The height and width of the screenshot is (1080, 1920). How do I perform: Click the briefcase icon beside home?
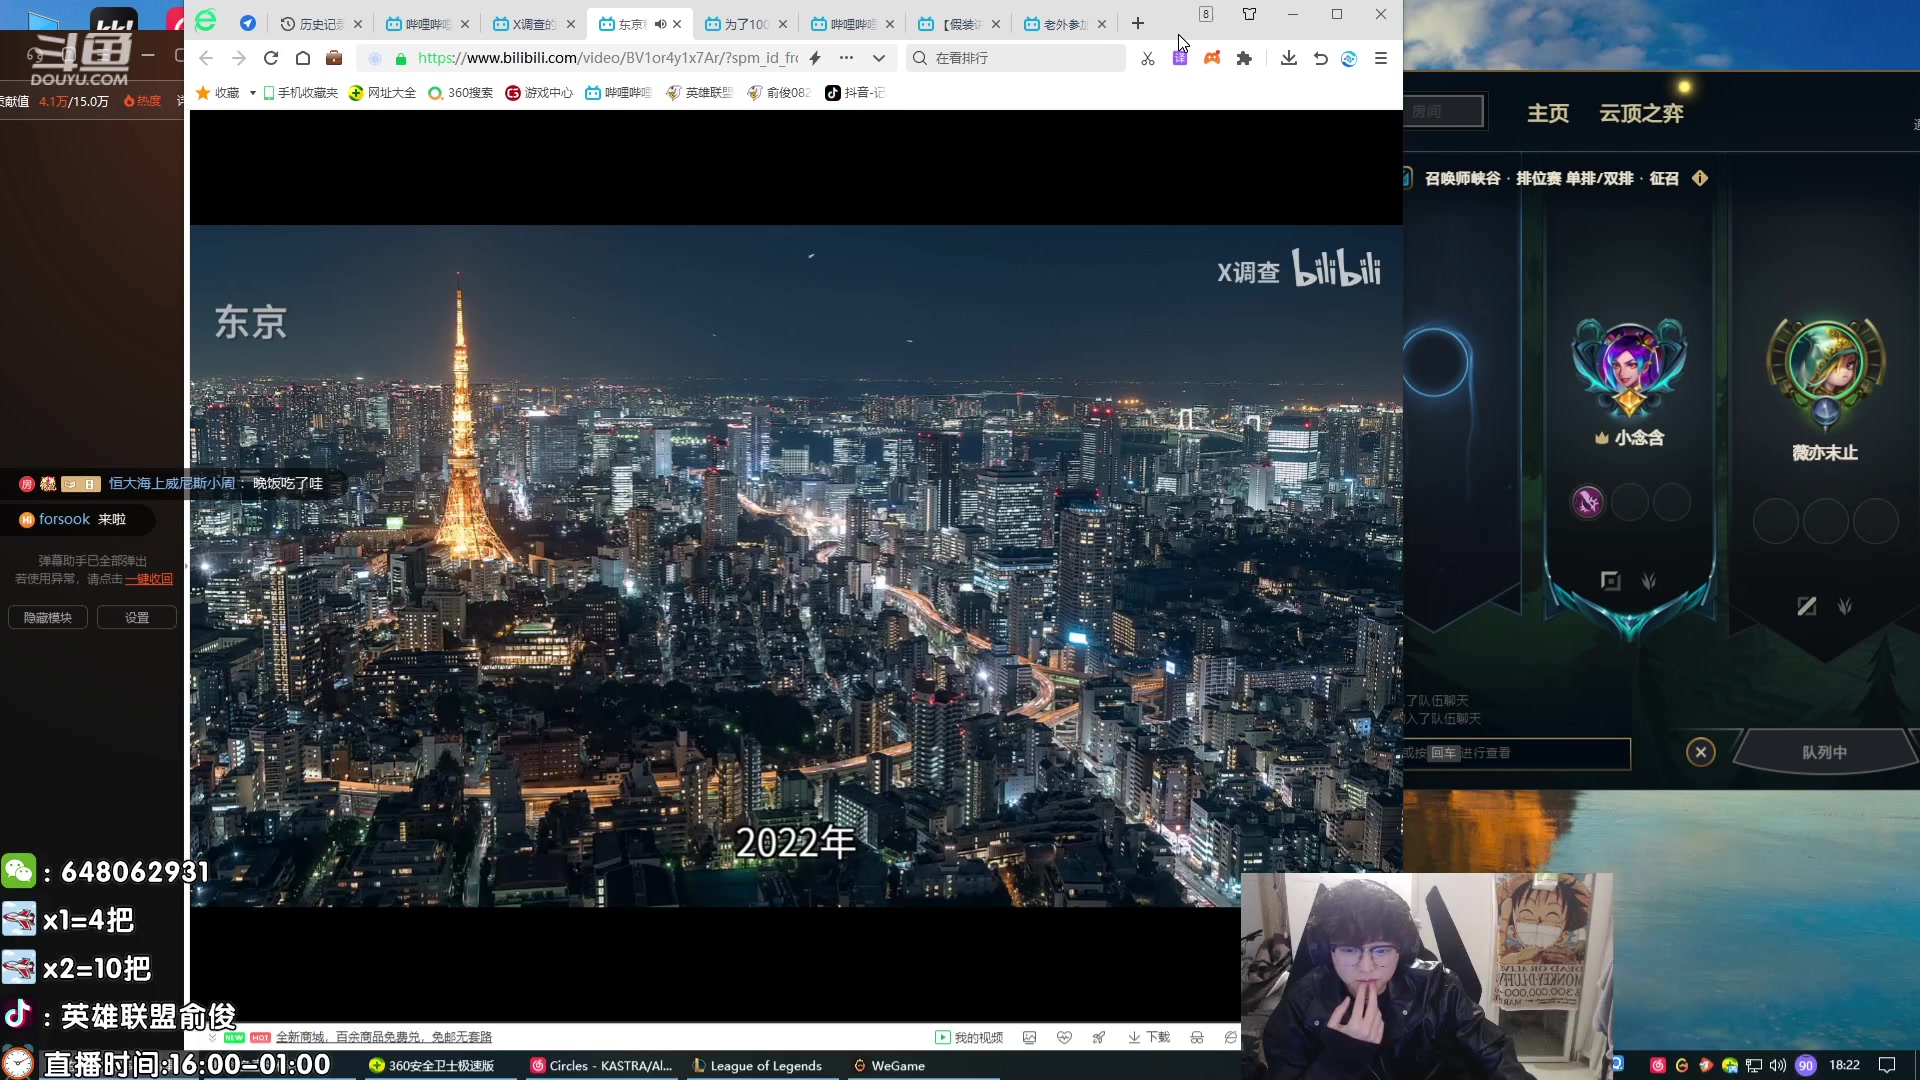(x=334, y=58)
